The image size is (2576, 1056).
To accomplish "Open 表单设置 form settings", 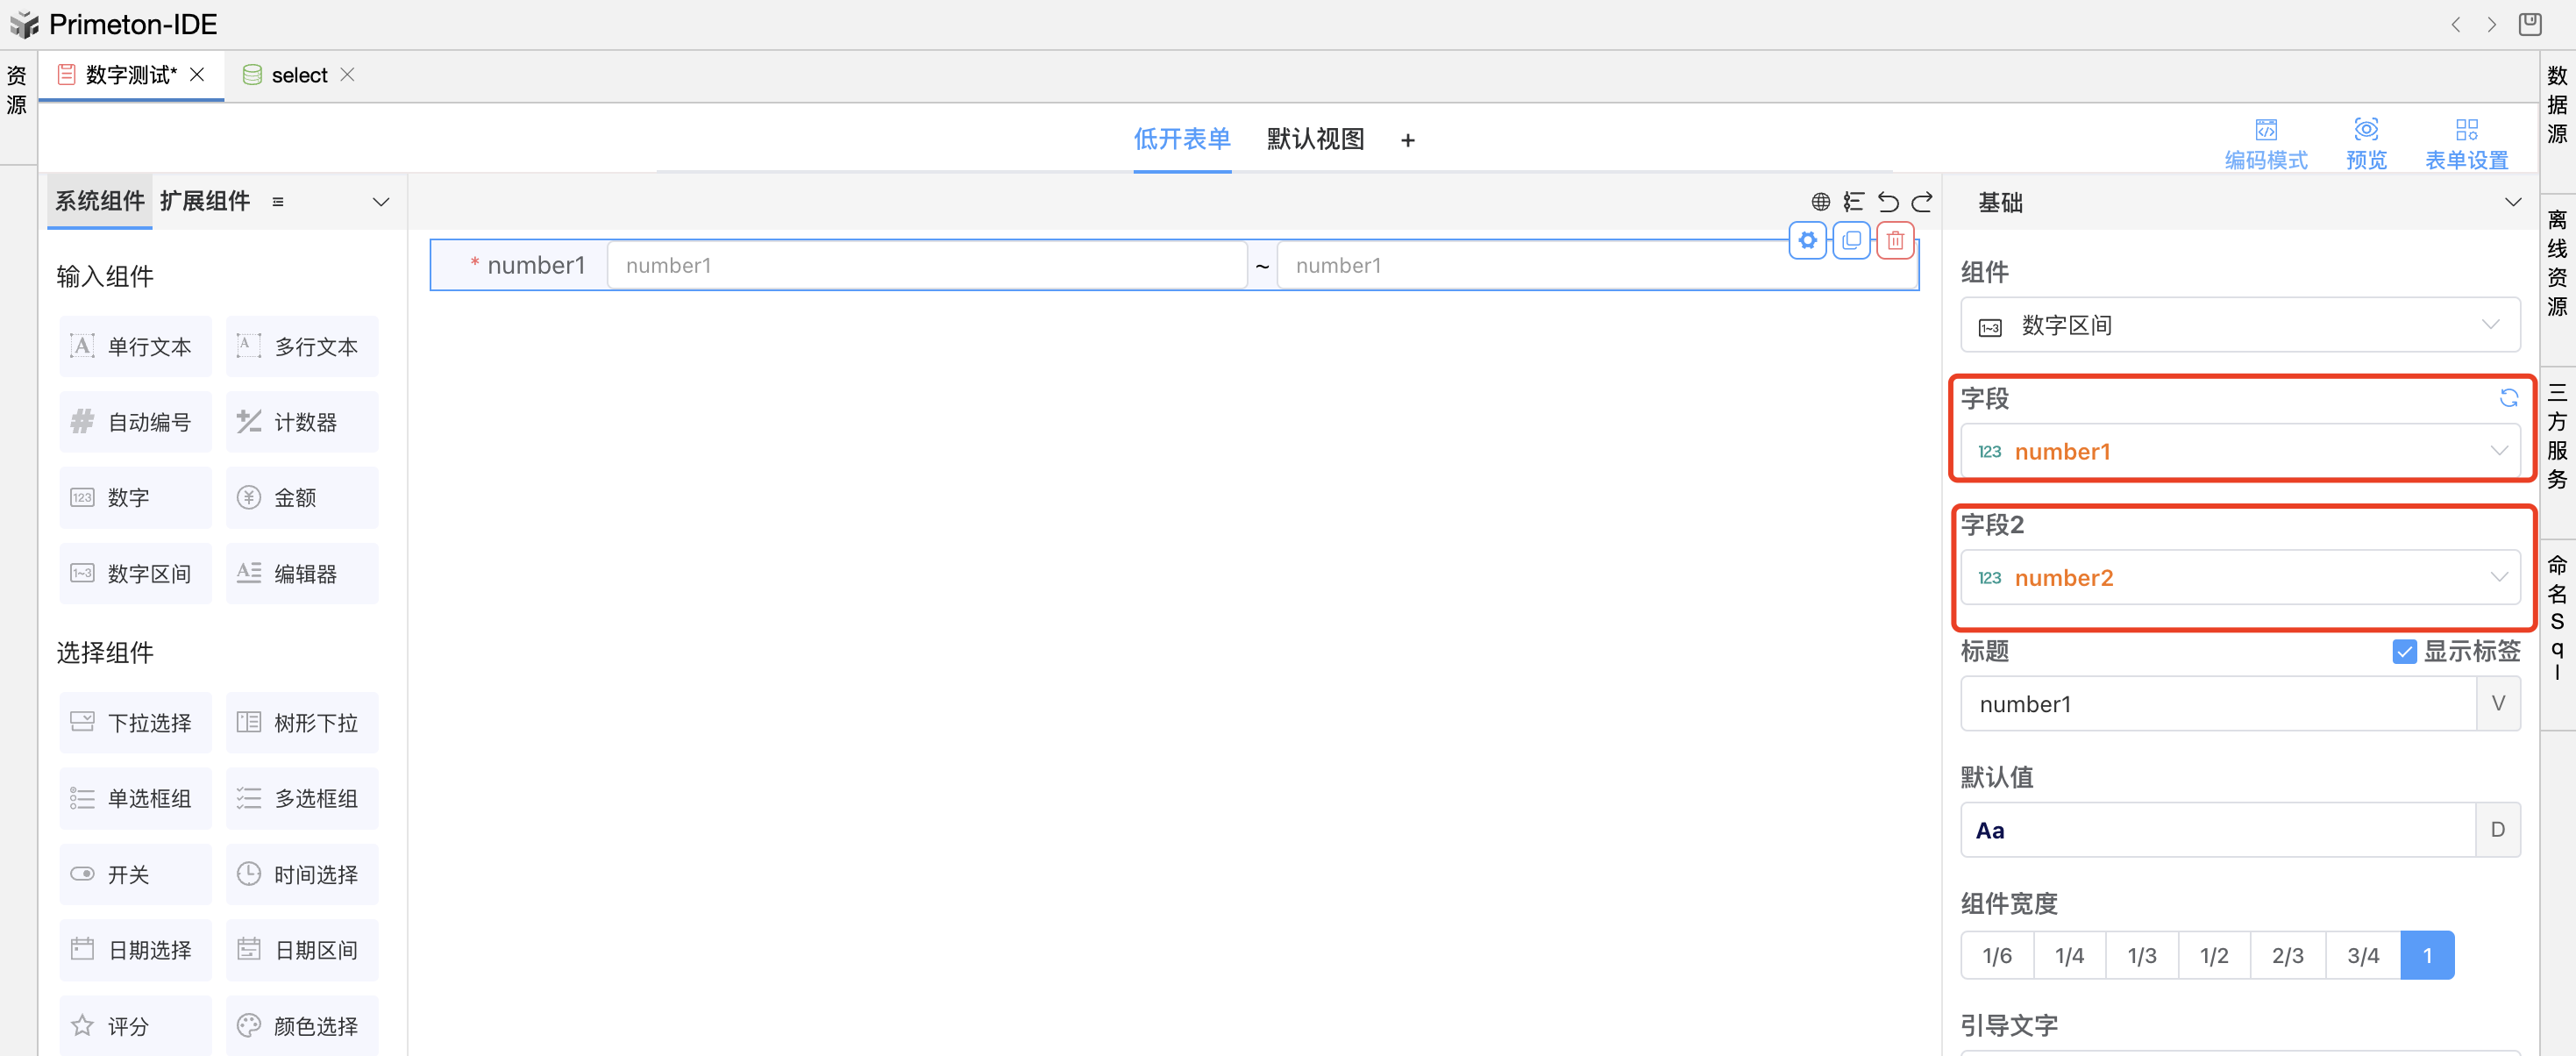I will pos(2466,144).
